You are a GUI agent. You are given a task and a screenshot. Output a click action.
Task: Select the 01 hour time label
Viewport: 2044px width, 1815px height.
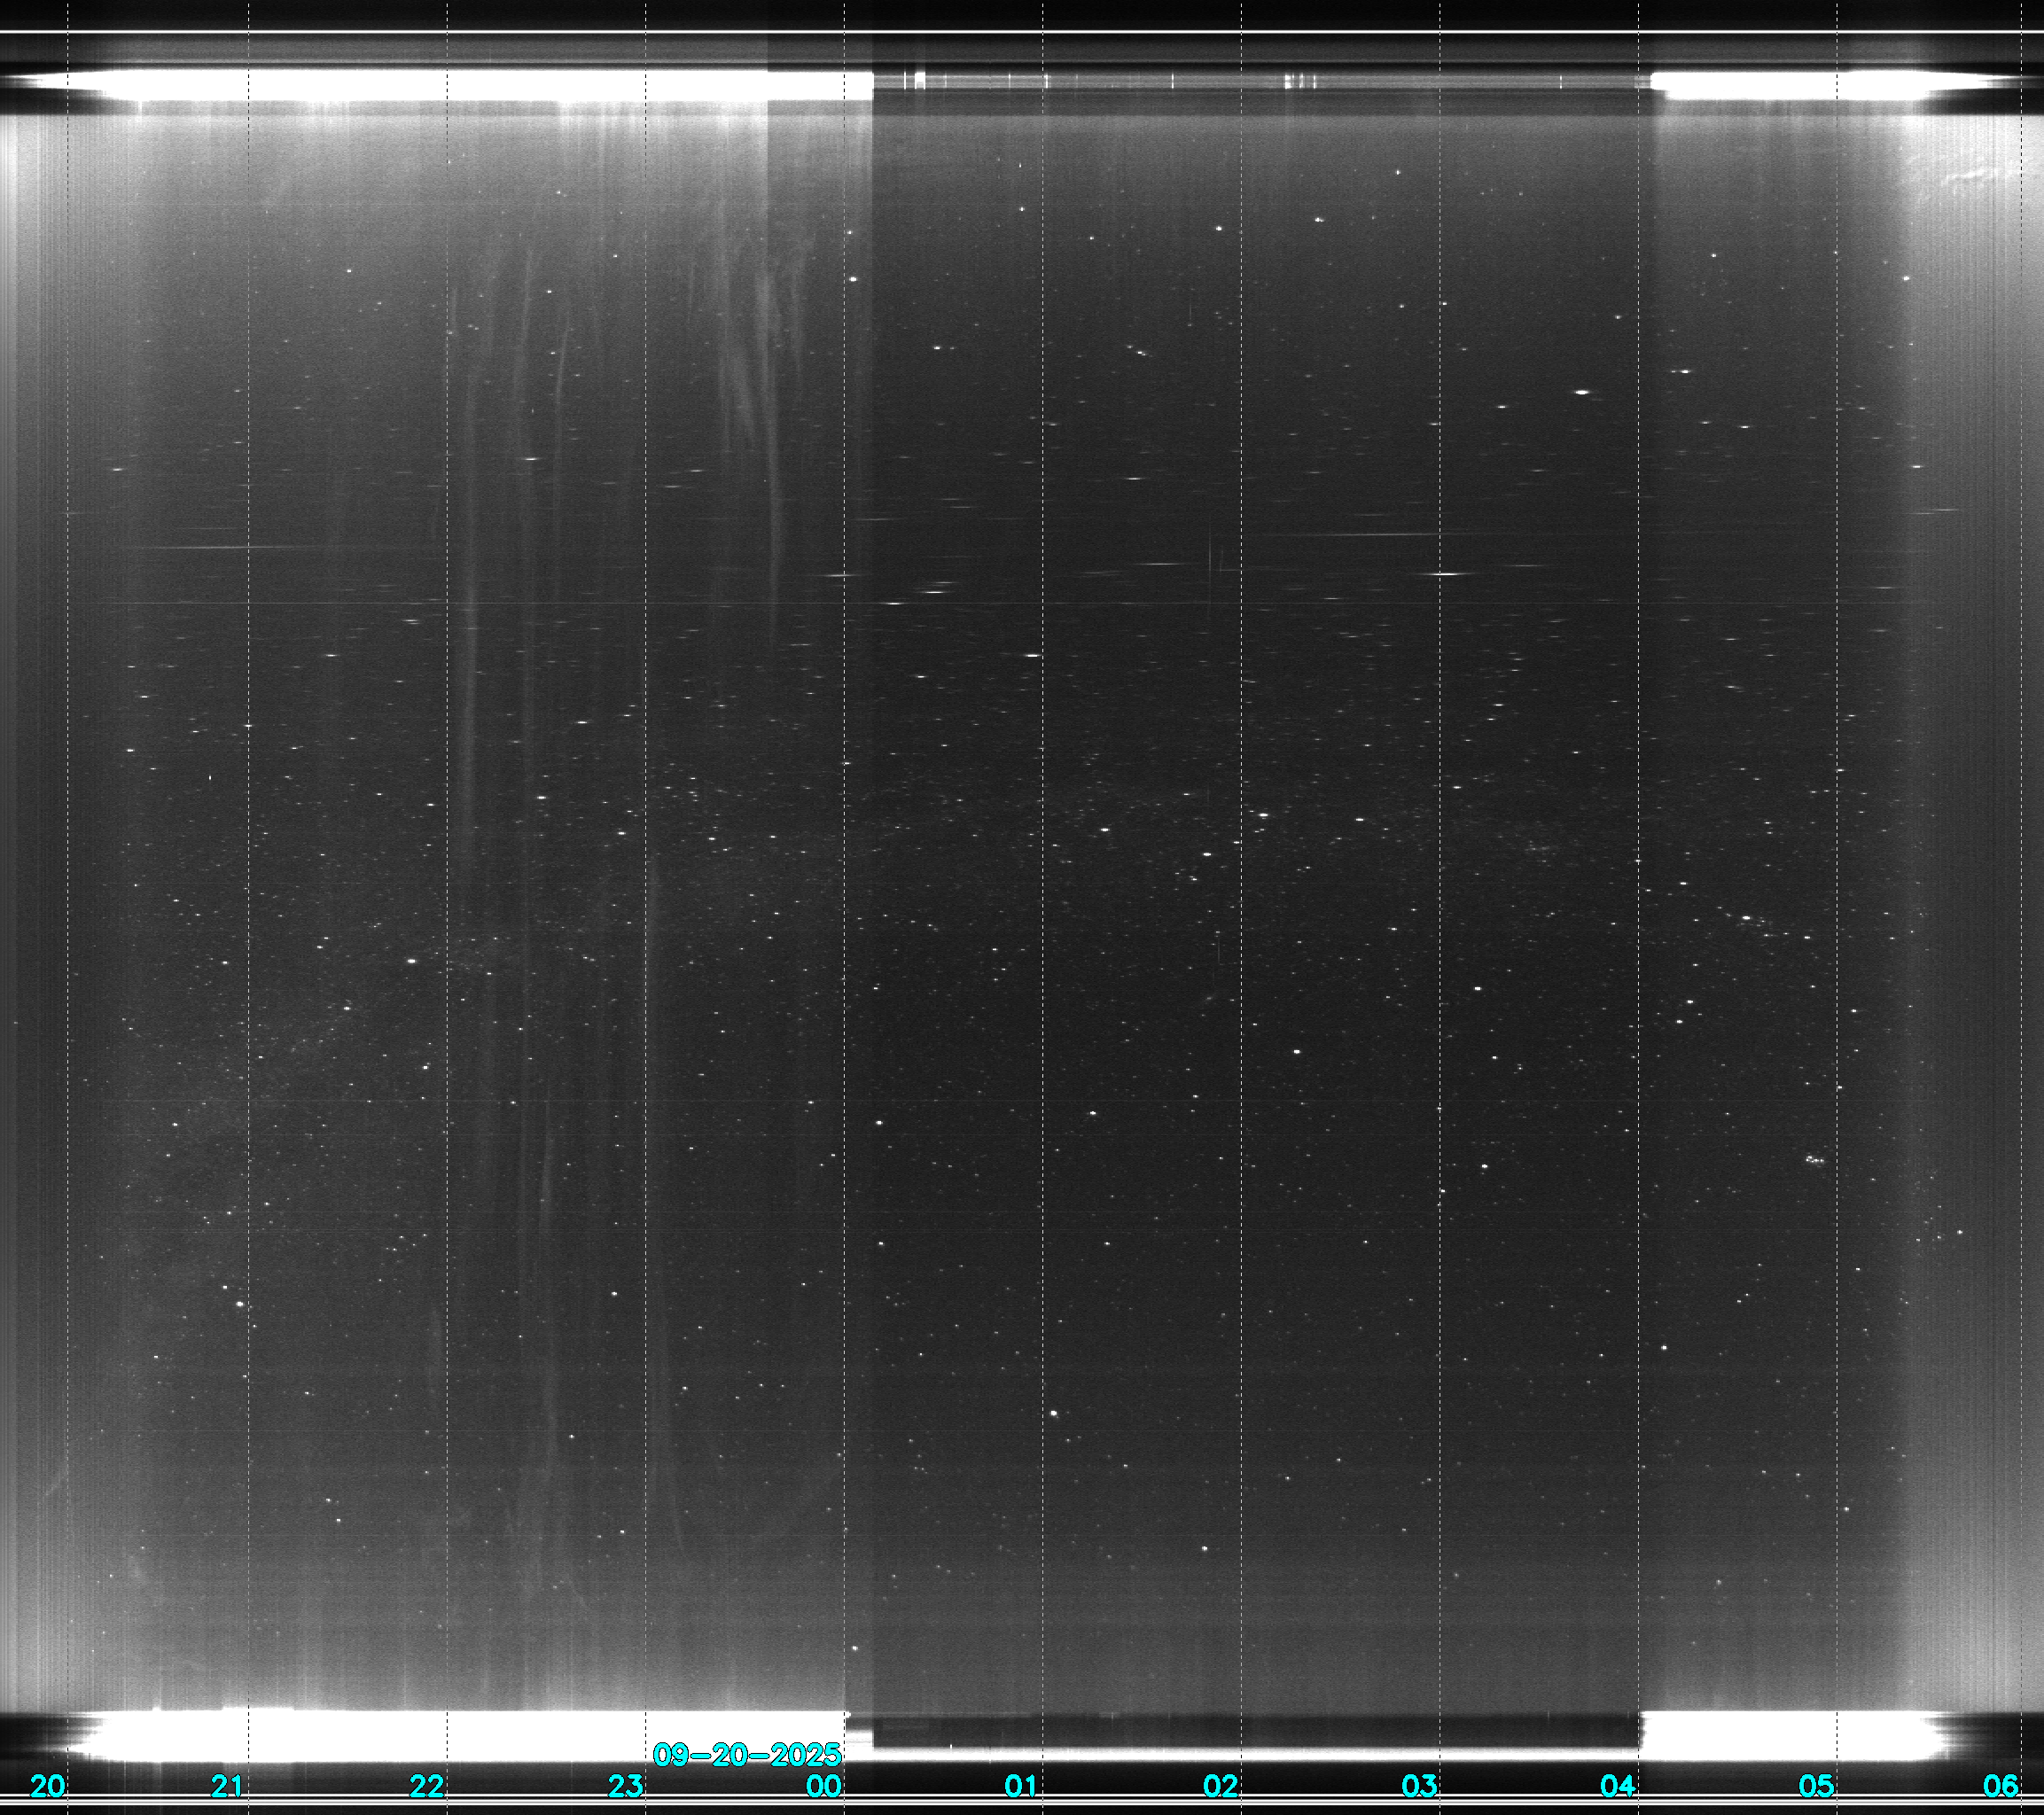(1021, 1785)
